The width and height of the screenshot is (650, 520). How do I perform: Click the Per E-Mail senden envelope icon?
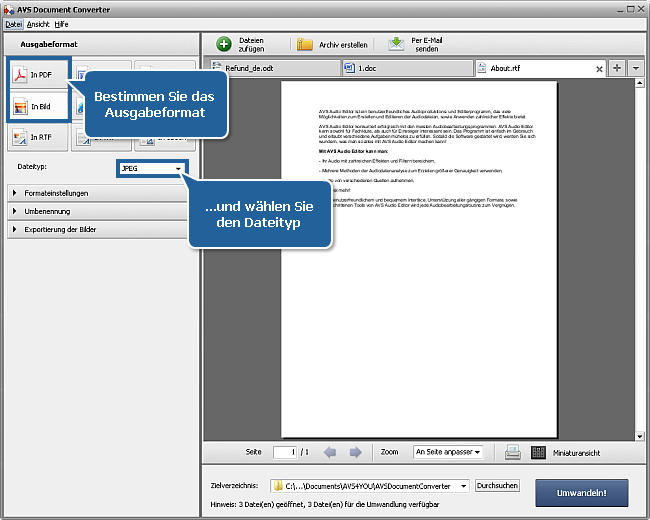(x=396, y=44)
